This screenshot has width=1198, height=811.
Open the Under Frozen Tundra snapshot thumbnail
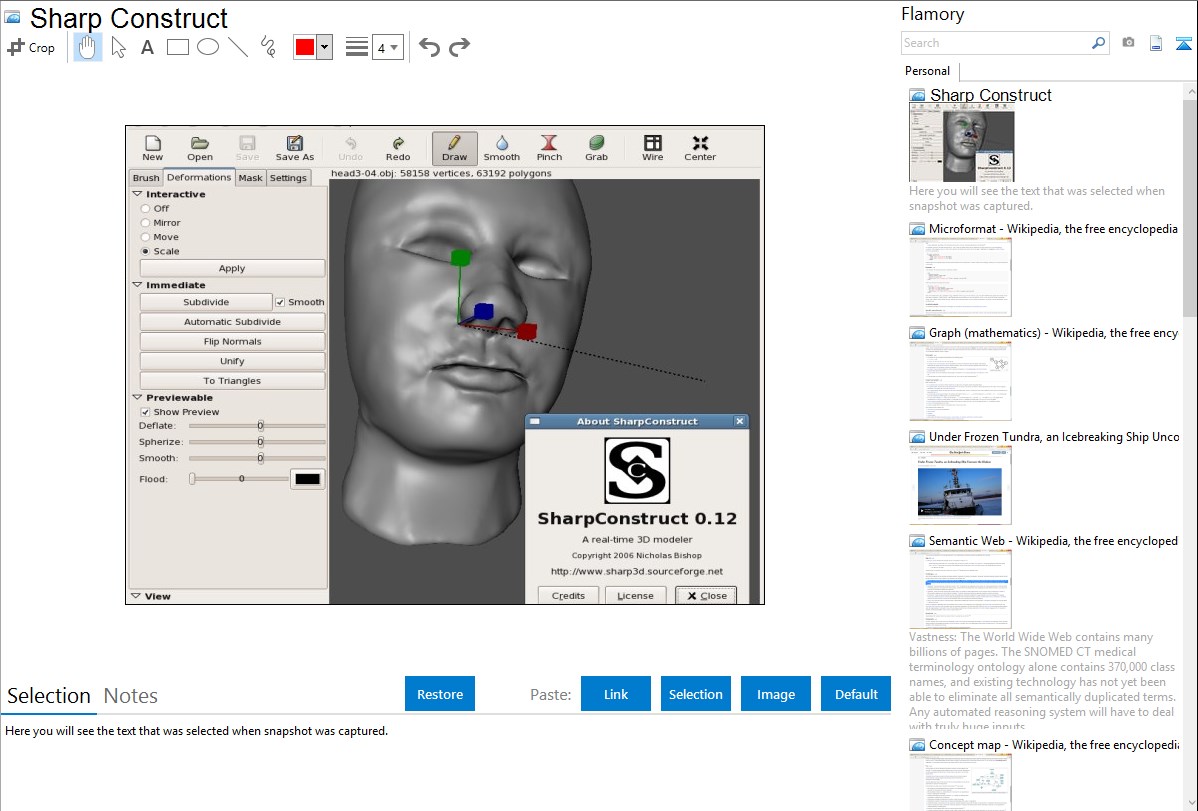point(960,486)
